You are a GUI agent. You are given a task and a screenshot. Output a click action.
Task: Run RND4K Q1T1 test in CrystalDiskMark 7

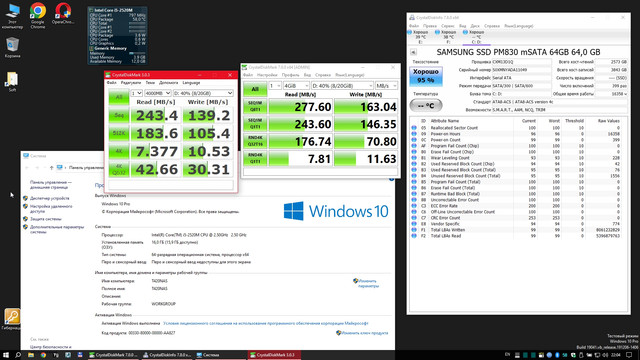click(255, 158)
